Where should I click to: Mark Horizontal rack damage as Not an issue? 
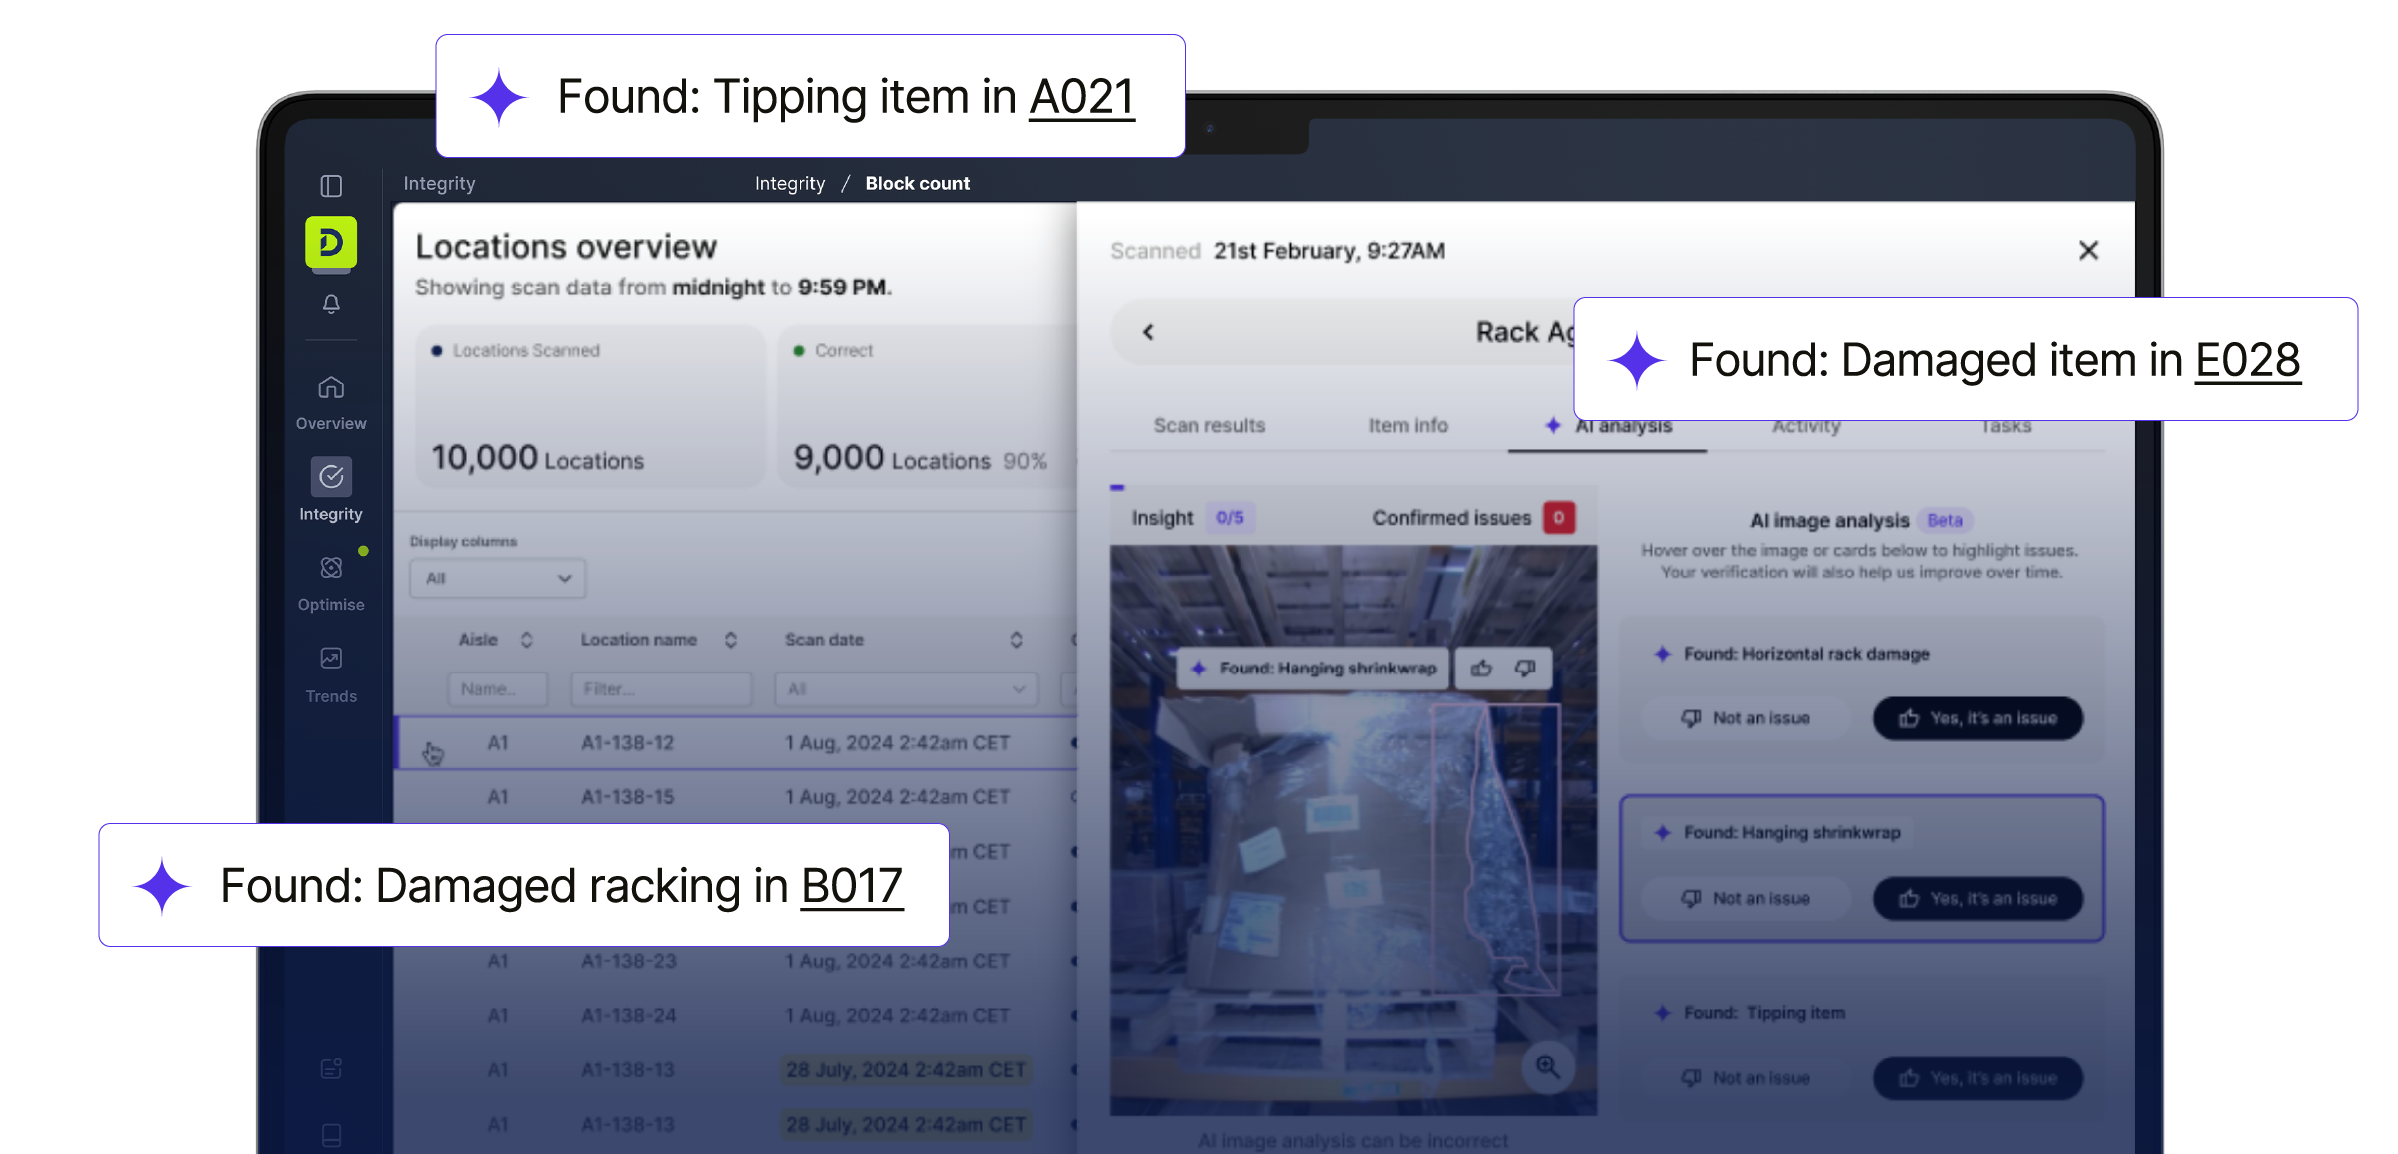[x=1746, y=718]
